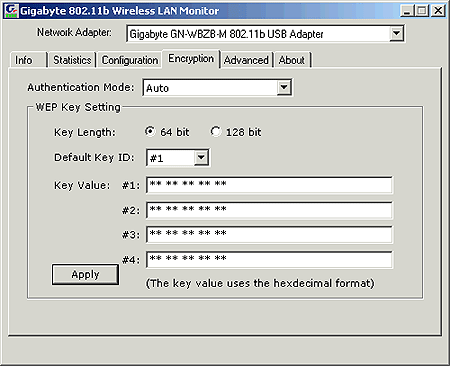Show the About tab

(x=292, y=60)
